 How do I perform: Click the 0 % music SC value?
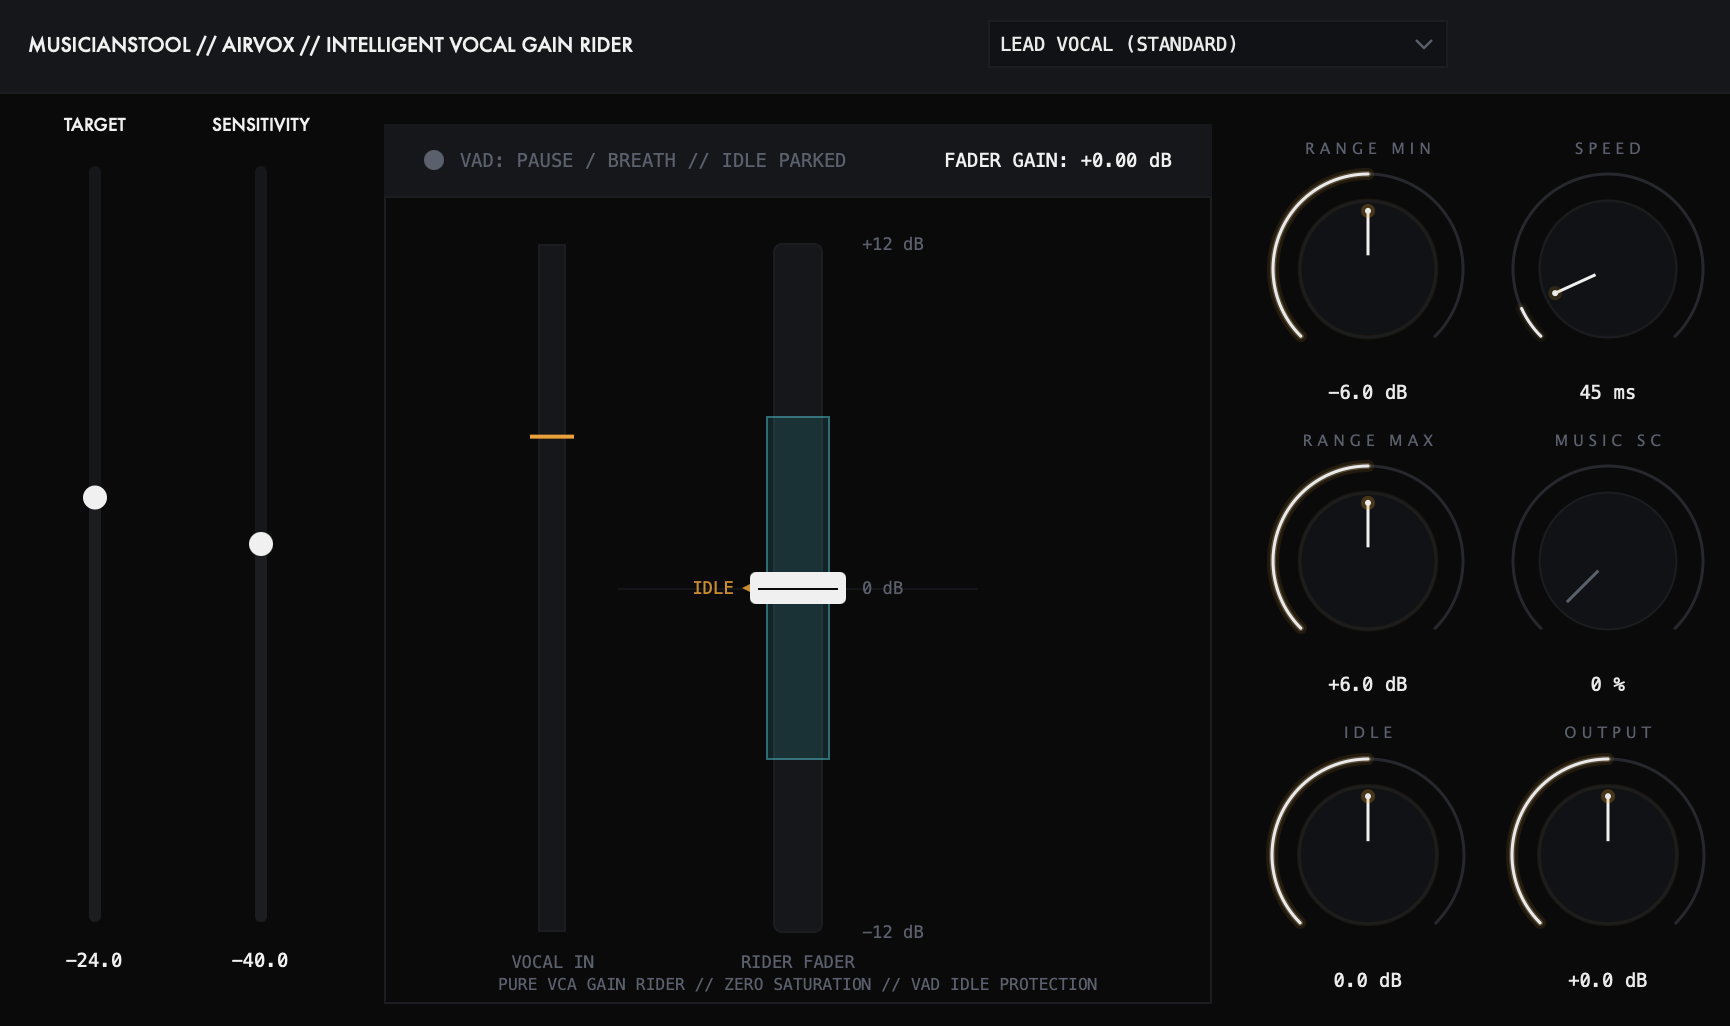coord(1608,684)
